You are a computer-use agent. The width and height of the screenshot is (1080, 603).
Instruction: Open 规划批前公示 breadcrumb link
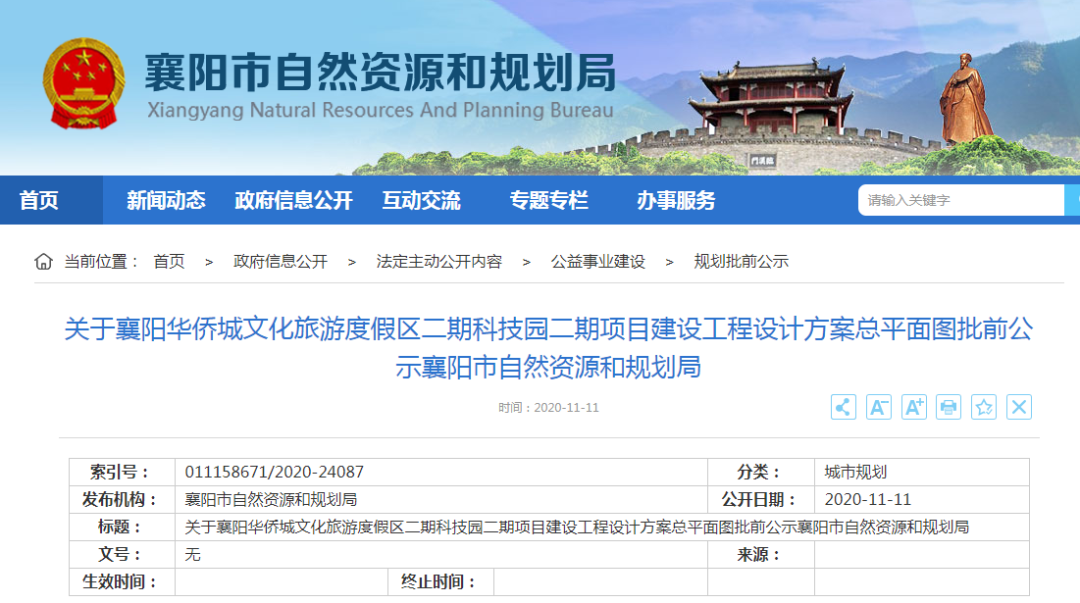coord(741,262)
